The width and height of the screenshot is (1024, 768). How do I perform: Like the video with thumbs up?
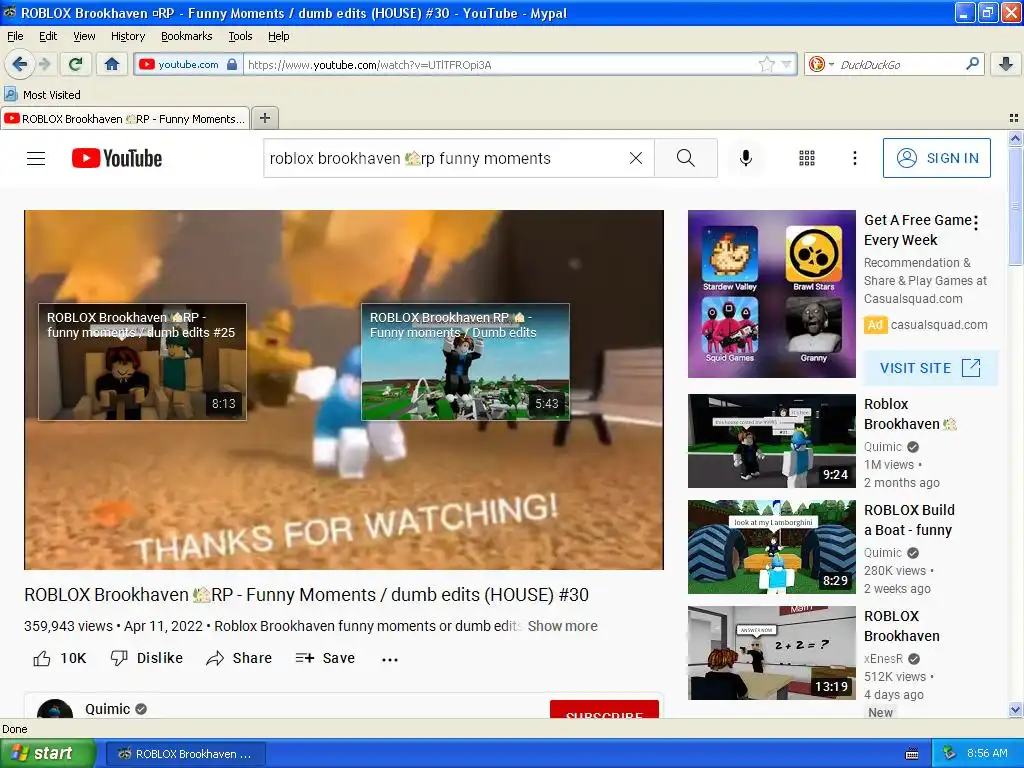[59, 658]
